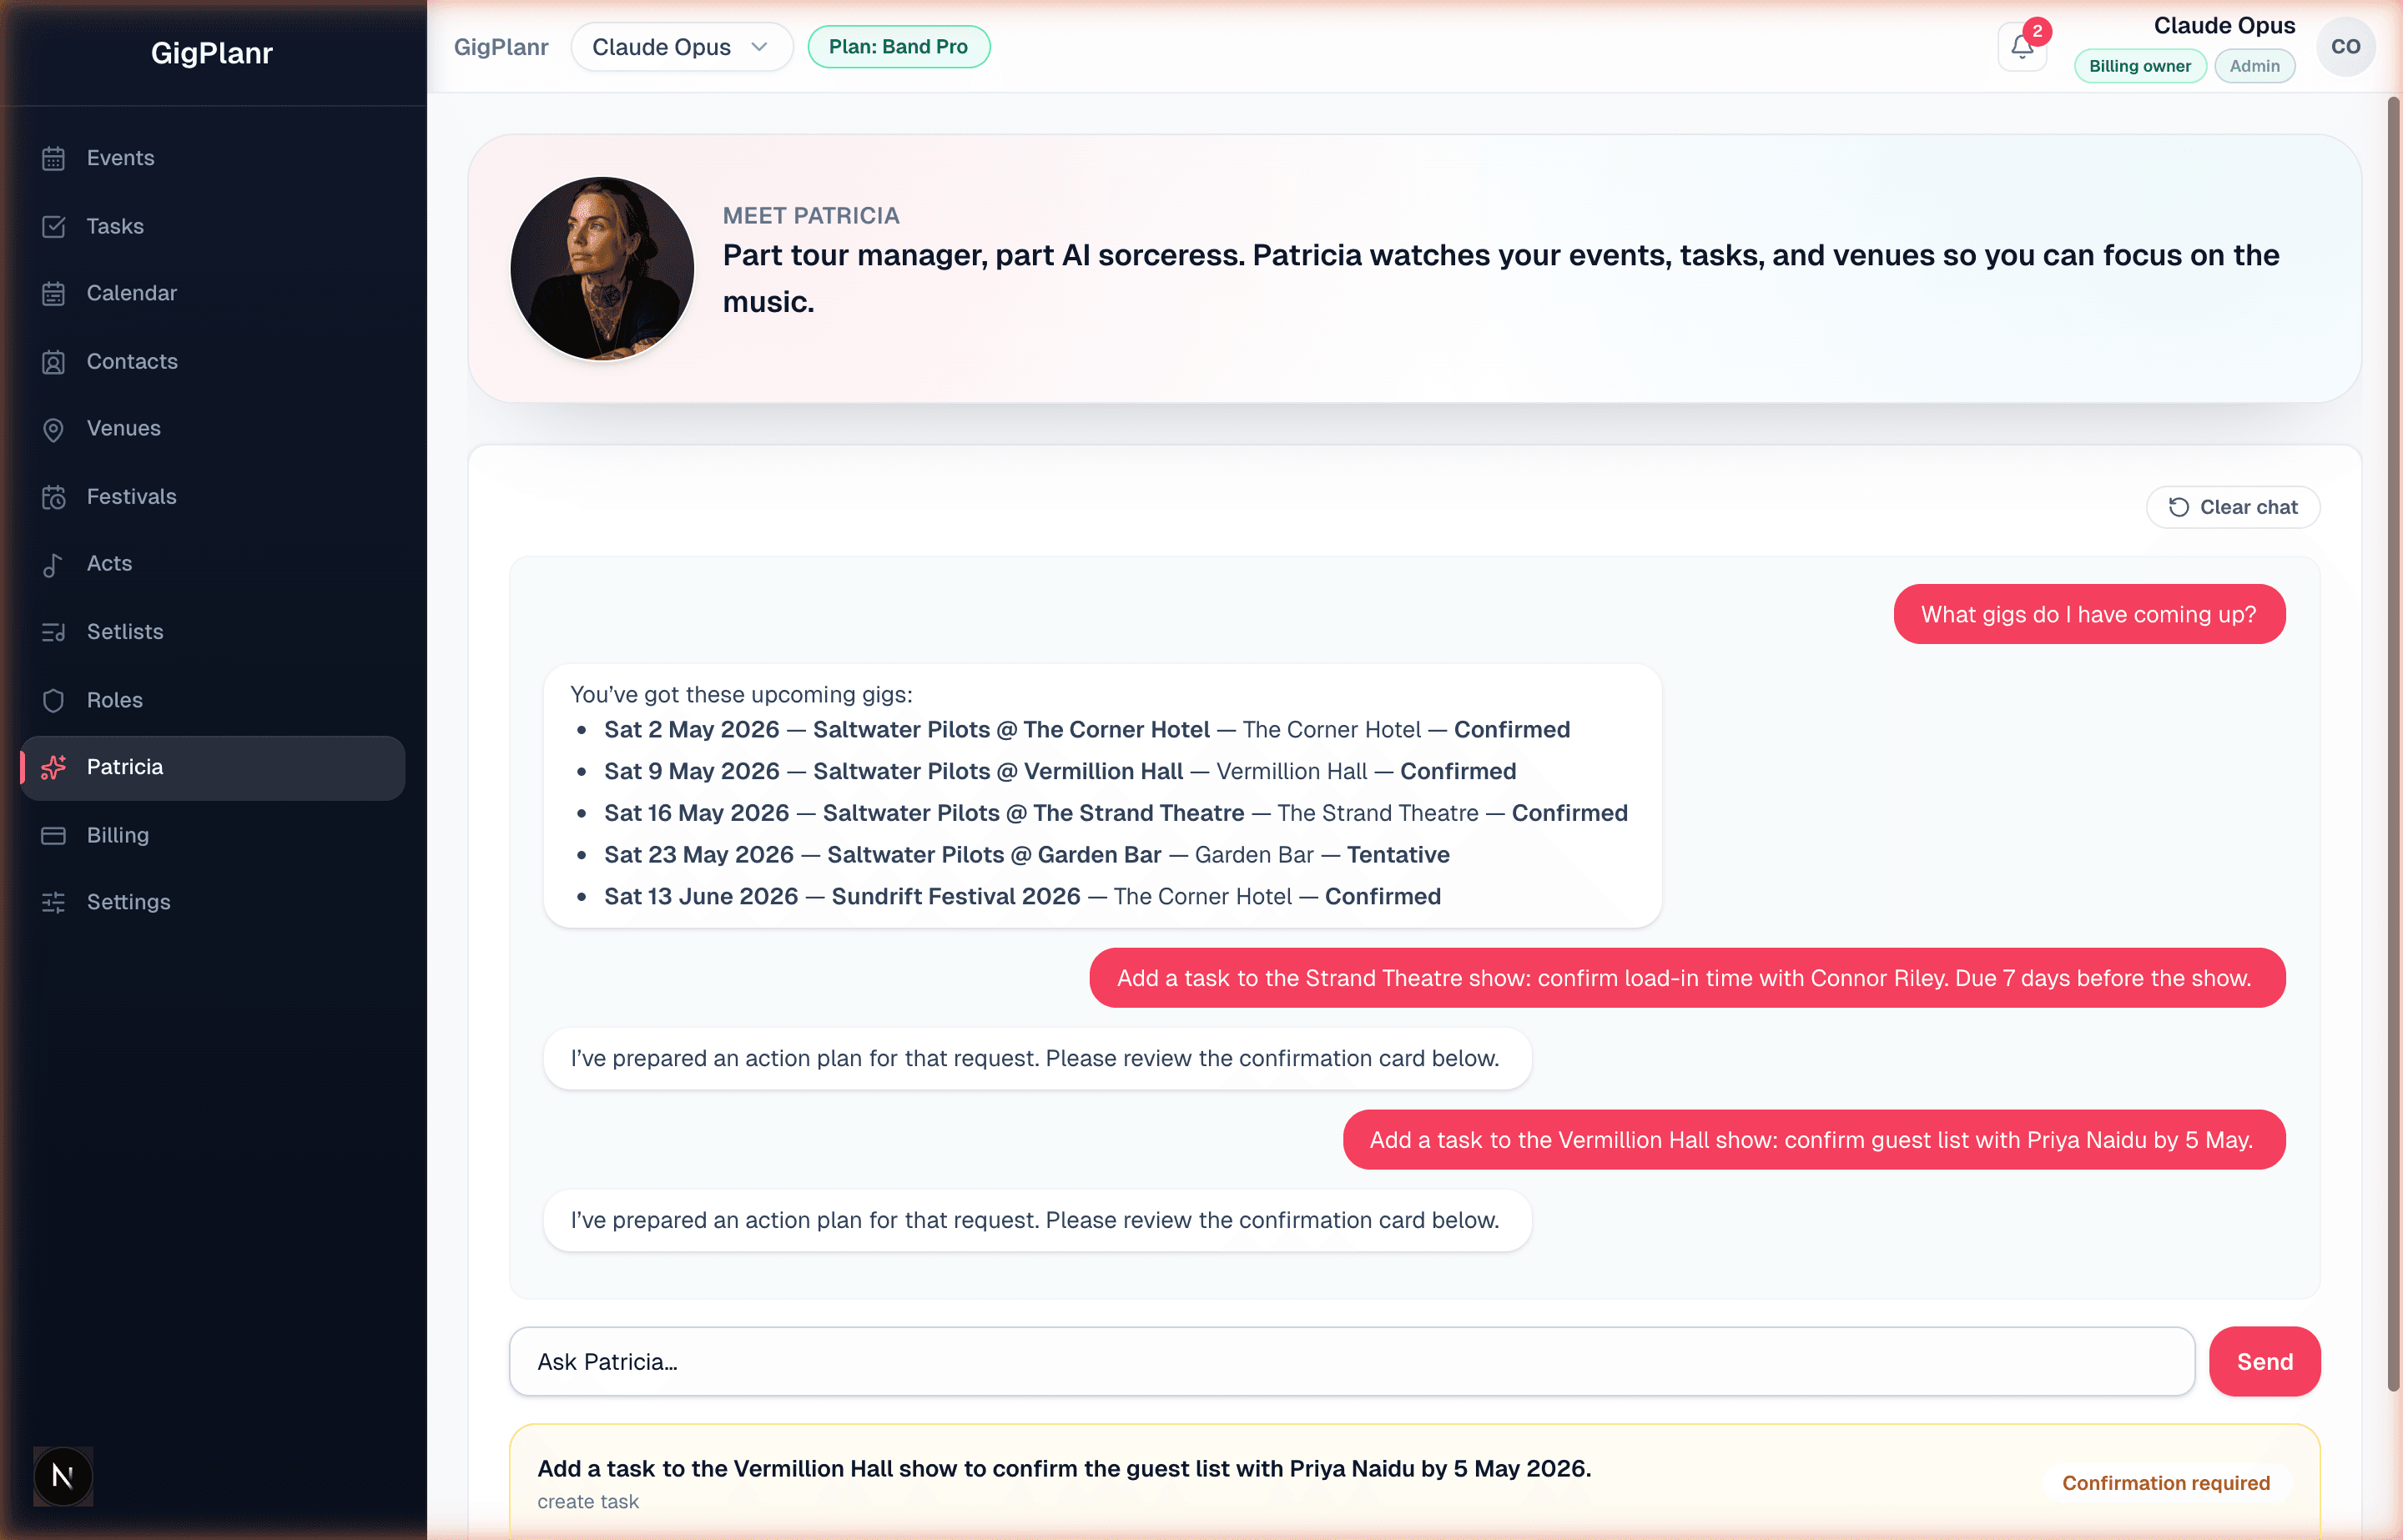Click the confirmation card title for Vermillion Hall
Screen dimensions: 2403x1540
tap(1064, 1468)
